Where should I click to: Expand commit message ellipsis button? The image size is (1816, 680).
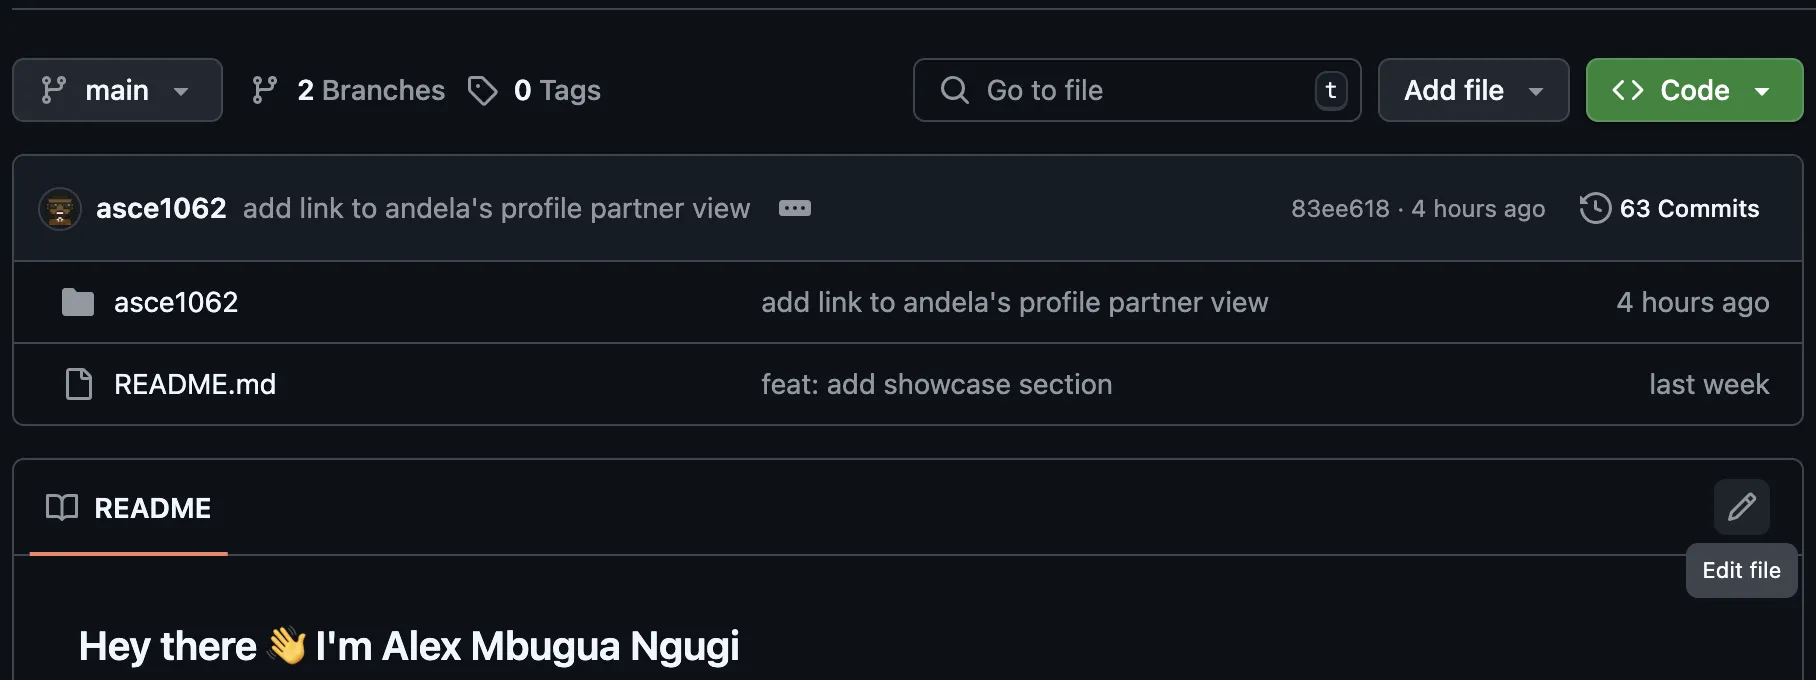point(795,208)
